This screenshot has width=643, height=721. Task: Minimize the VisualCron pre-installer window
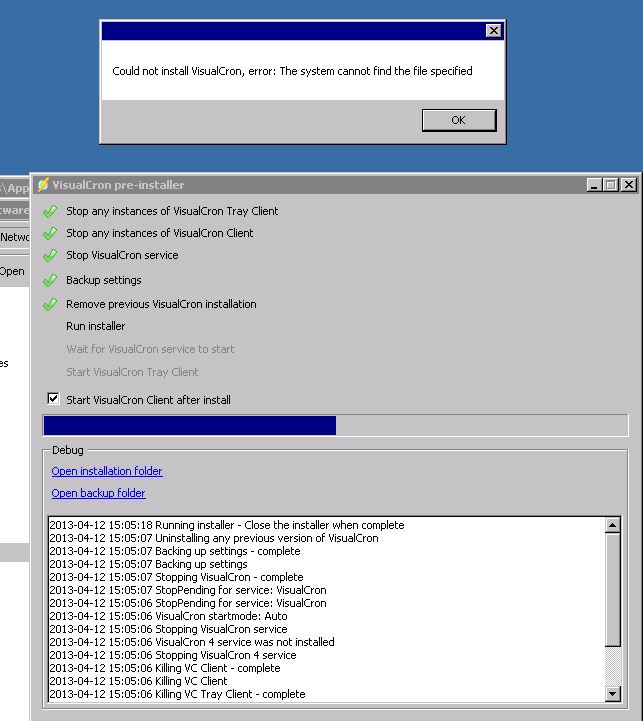[594, 185]
